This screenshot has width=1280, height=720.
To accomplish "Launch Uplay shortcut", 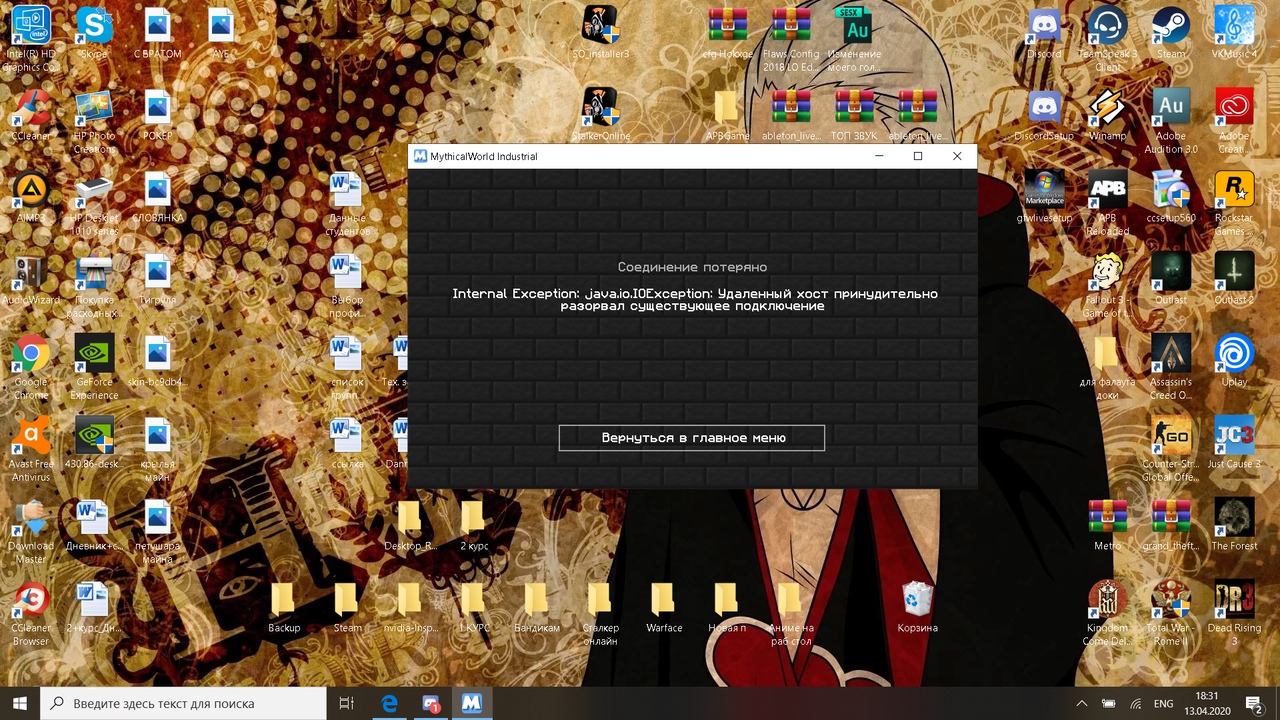I will point(1234,361).
